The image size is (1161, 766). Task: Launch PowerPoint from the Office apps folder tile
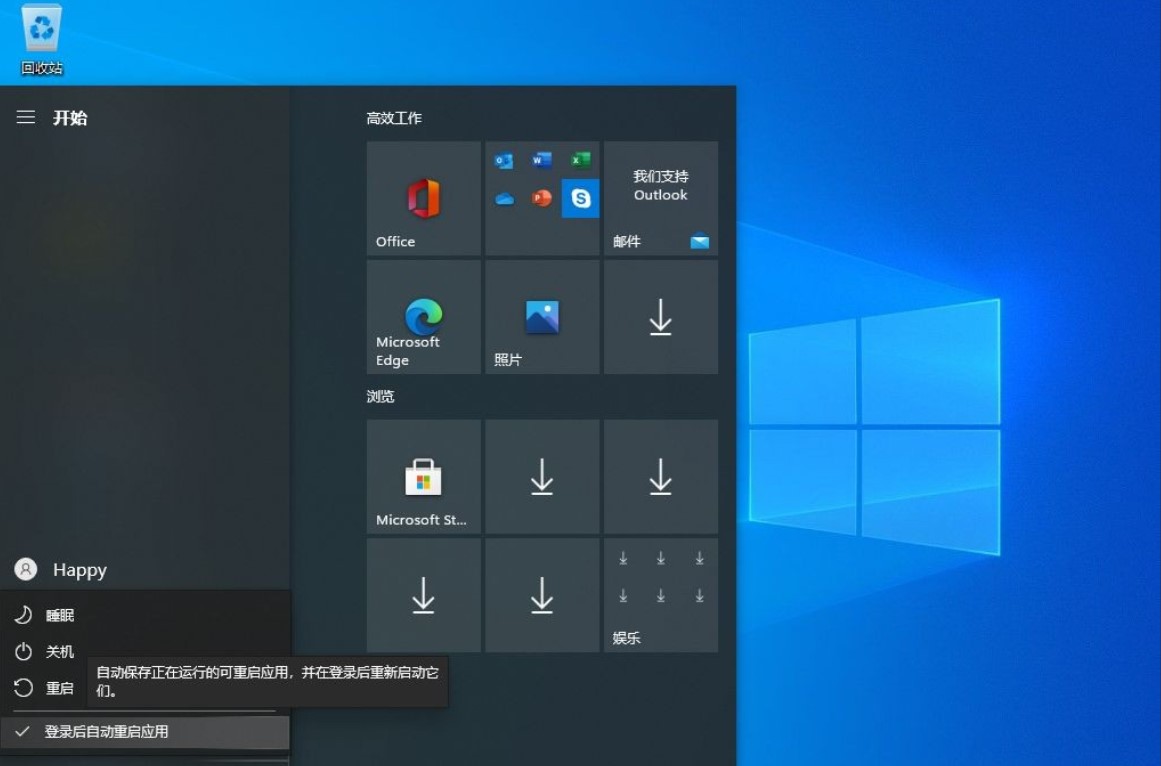click(x=542, y=198)
